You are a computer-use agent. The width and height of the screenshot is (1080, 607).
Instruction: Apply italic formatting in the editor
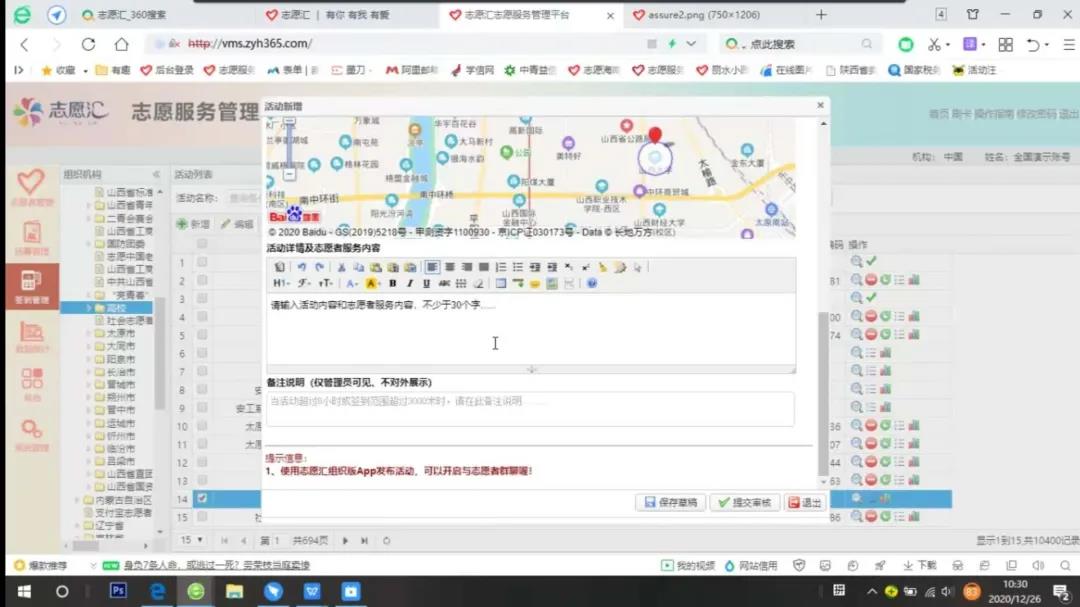(410, 283)
